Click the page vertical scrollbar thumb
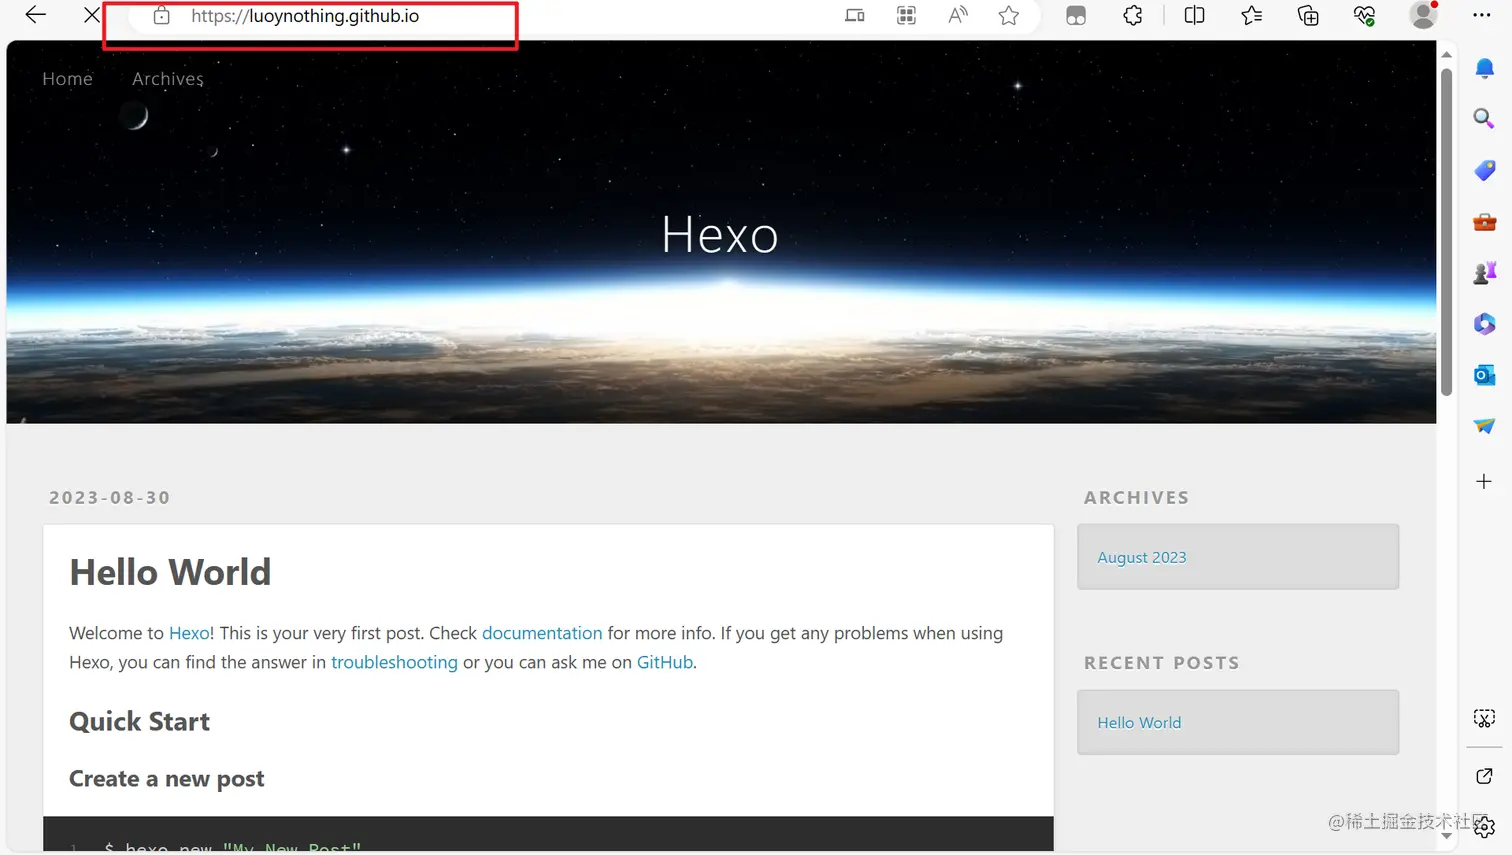 pyautogui.click(x=1446, y=232)
